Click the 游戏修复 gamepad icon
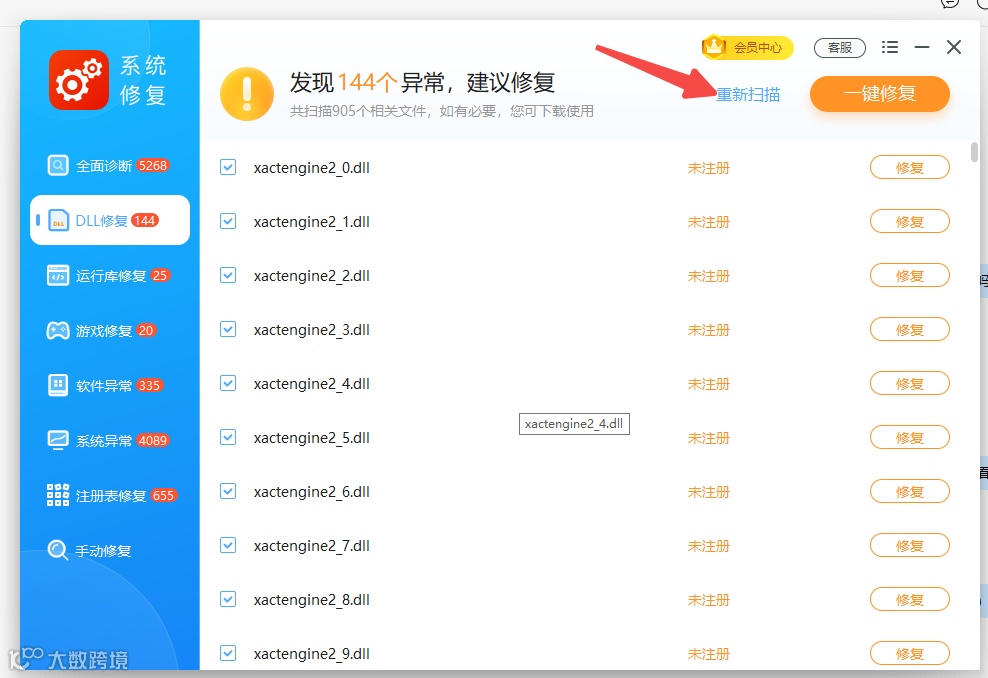The width and height of the screenshot is (988, 678). coord(58,331)
